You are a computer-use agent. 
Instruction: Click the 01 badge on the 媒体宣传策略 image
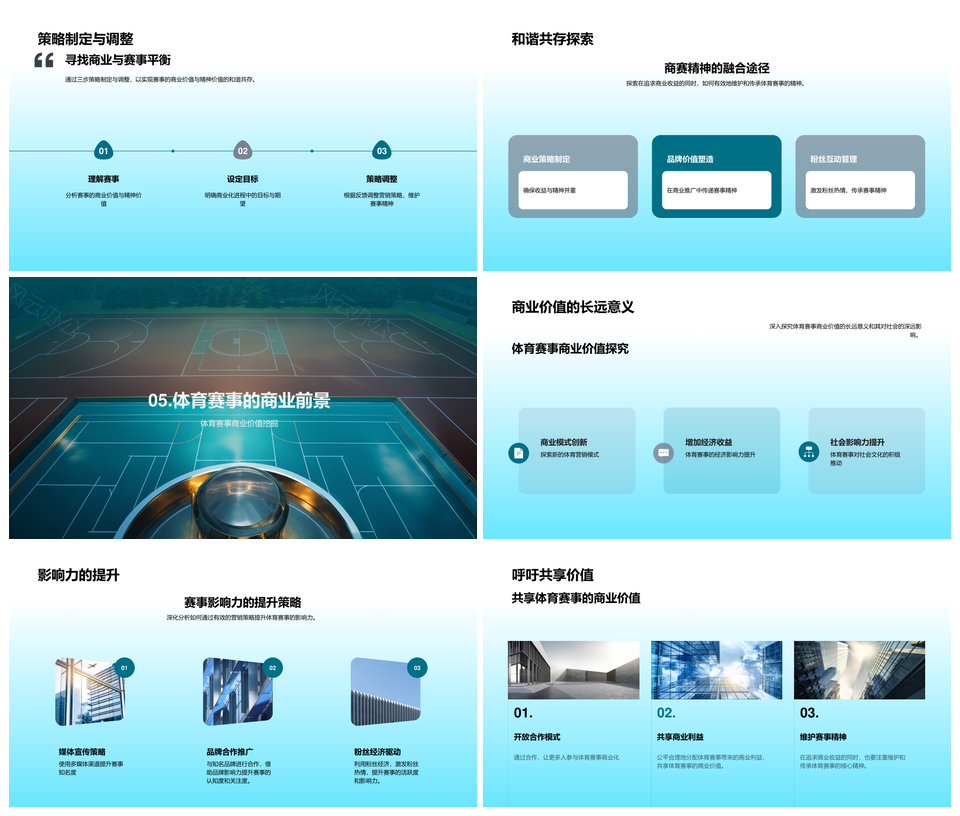click(x=124, y=668)
